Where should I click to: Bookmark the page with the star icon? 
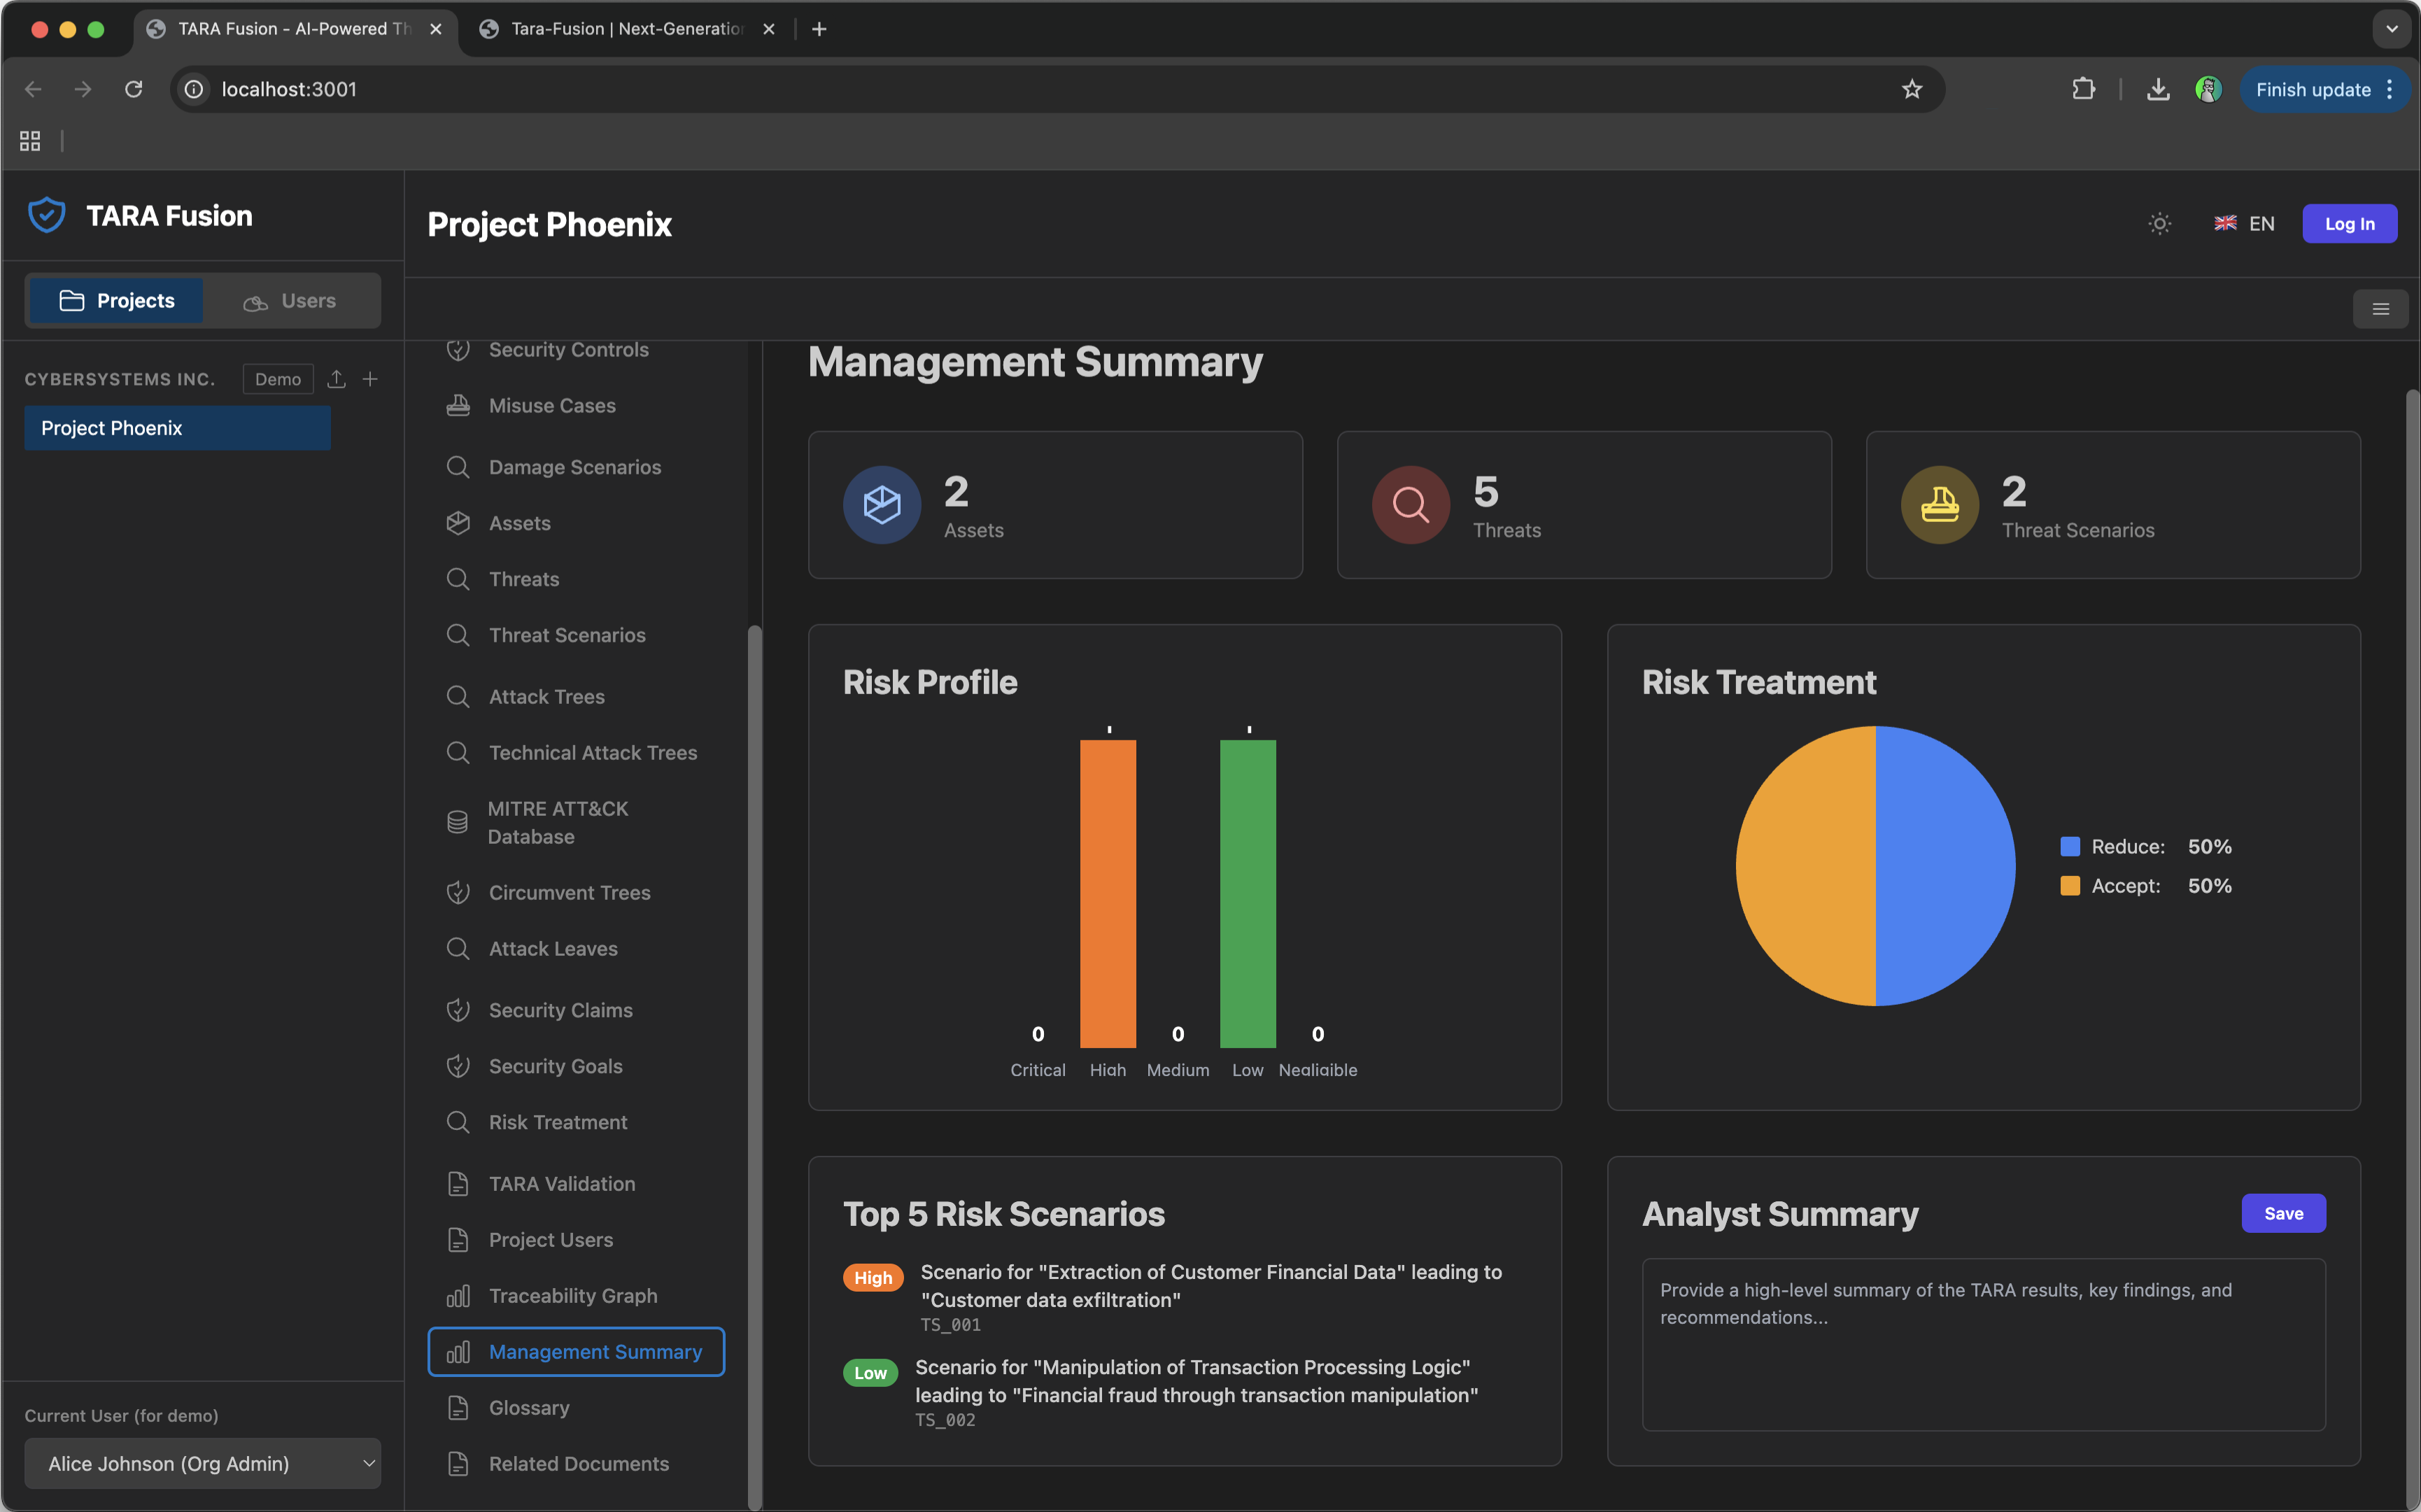tap(1911, 89)
